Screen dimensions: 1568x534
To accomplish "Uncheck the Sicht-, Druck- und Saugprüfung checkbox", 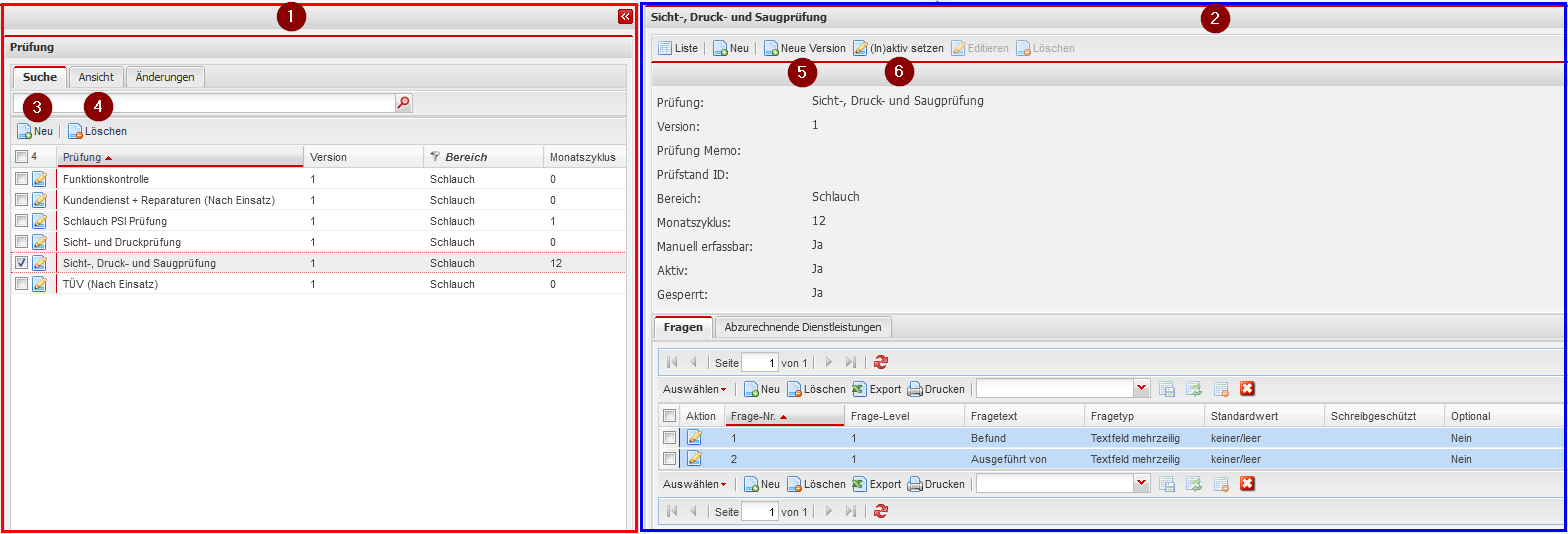I will (22, 263).
